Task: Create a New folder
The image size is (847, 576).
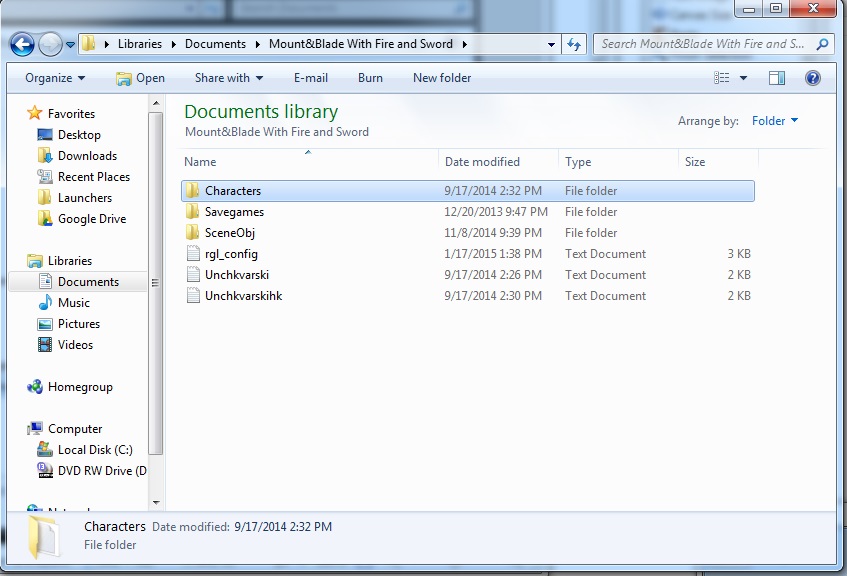Action: pyautogui.click(x=442, y=78)
